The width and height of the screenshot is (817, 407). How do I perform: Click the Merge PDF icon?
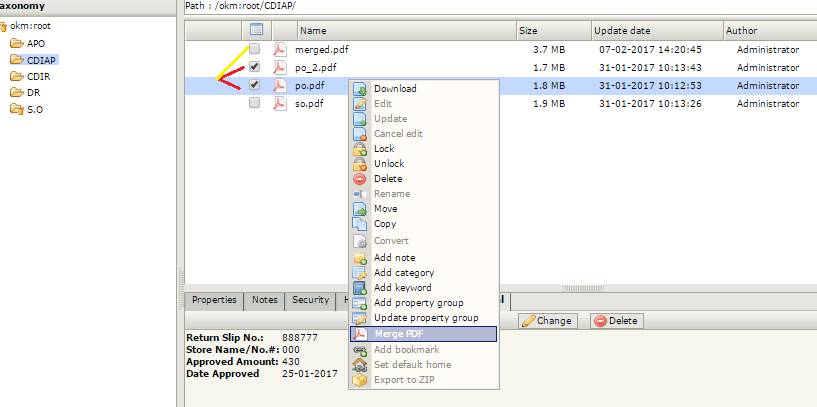(x=361, y=334)
